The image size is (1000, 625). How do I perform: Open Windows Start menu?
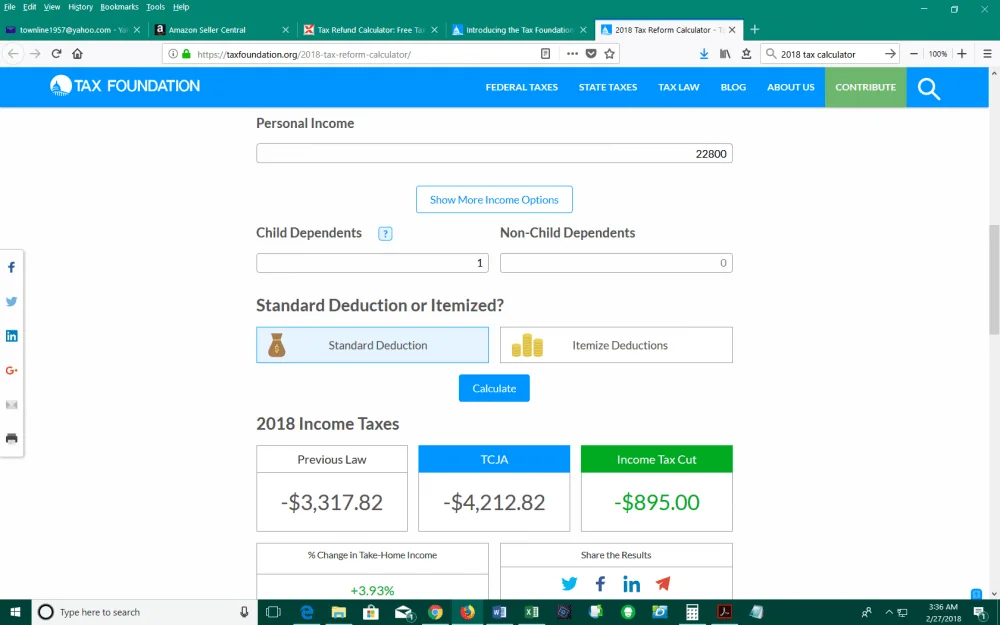(15, 612)
